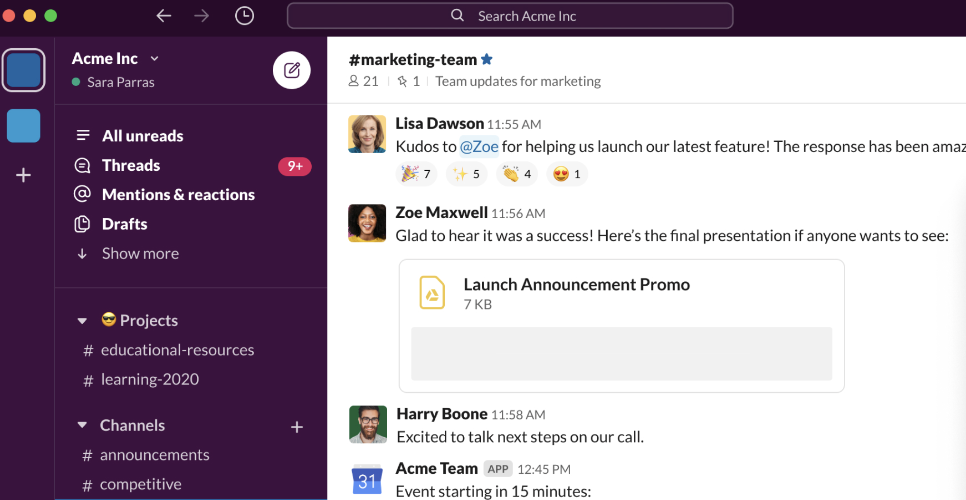The height and width of the screenshot is (500, 966).
Task: Click the 11:58 AM timestamp
Action: point(518,415)
